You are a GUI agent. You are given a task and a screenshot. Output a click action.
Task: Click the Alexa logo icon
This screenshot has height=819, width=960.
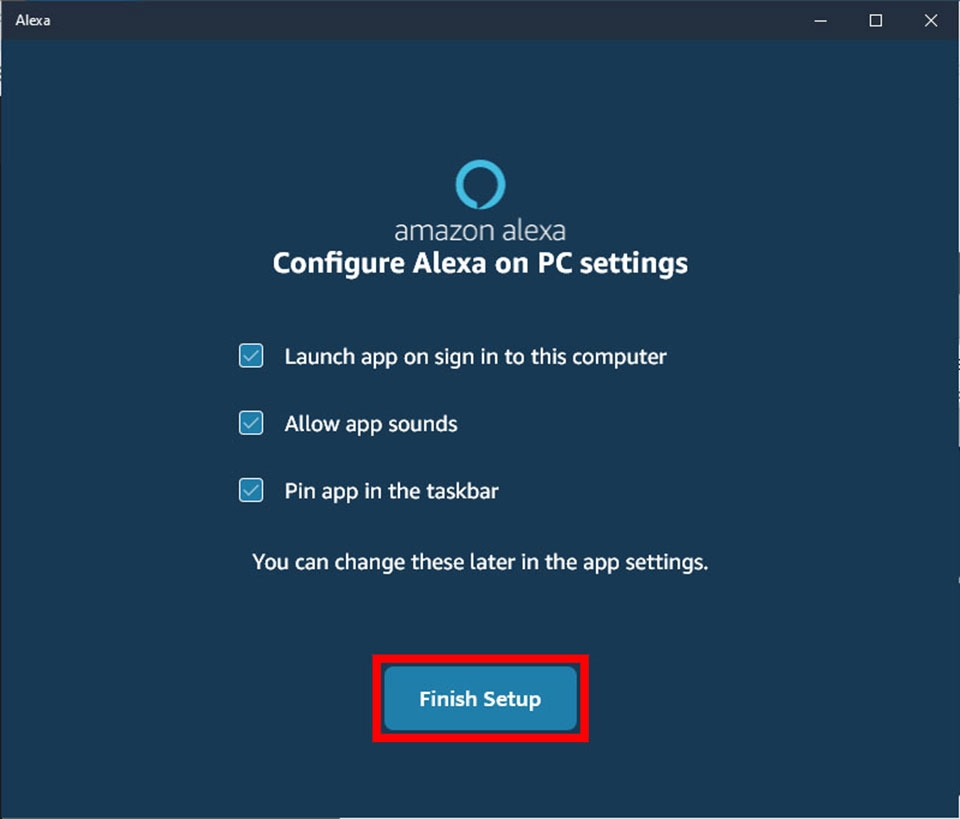479,184
